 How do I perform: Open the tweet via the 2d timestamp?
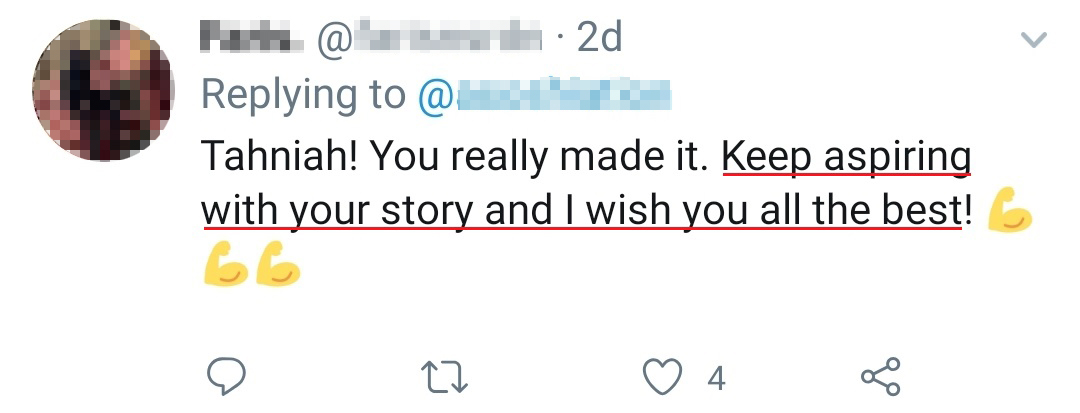599,38
